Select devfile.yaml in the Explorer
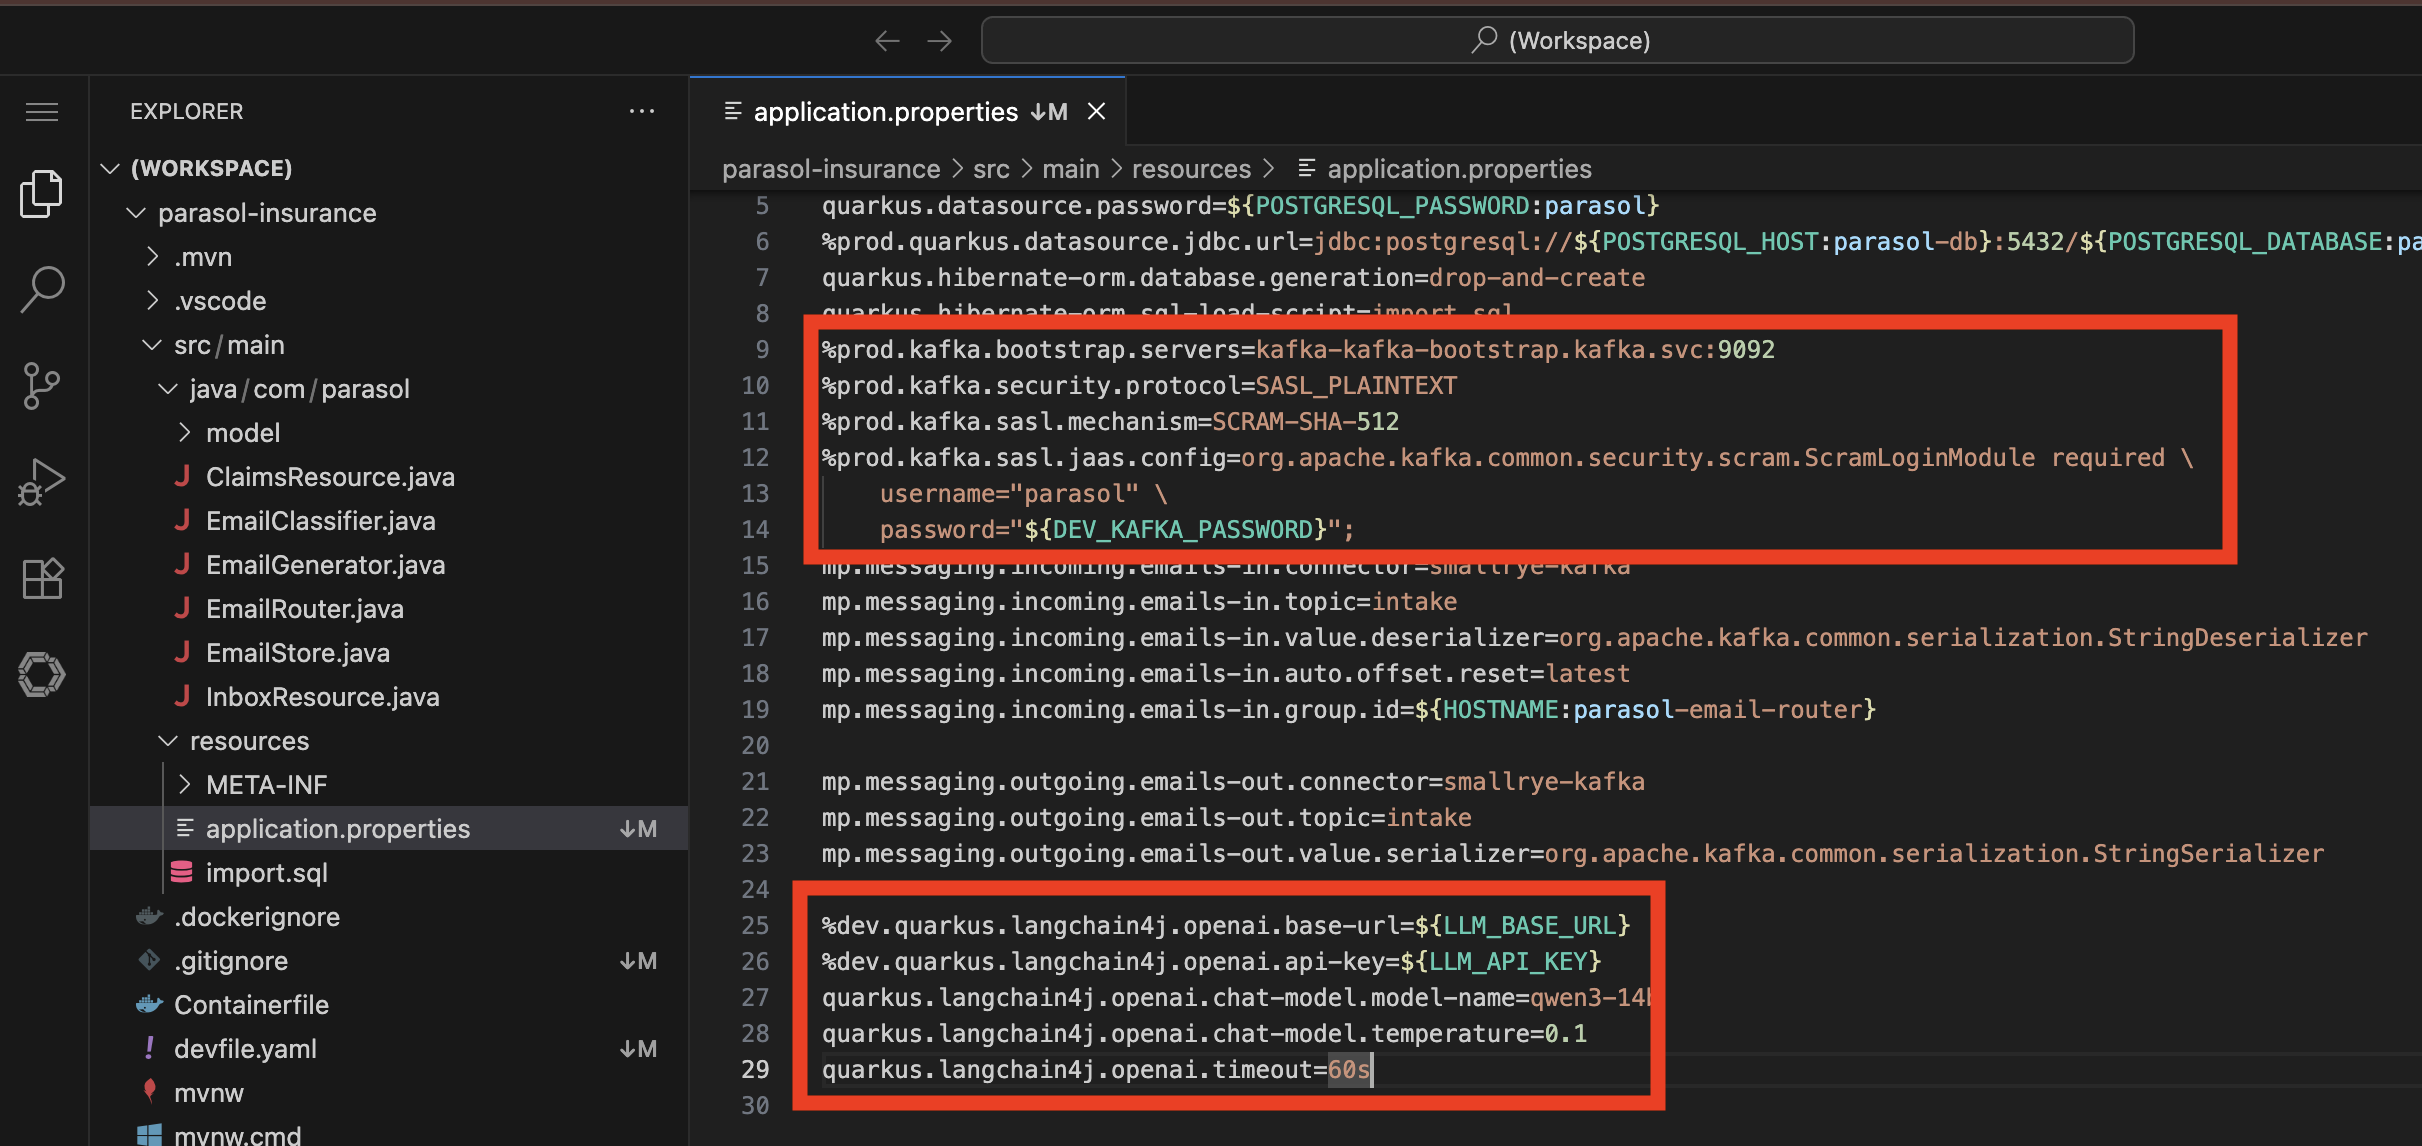Image resolution: width=2422 pixels, height=1146 pixels. [245, 1048]
